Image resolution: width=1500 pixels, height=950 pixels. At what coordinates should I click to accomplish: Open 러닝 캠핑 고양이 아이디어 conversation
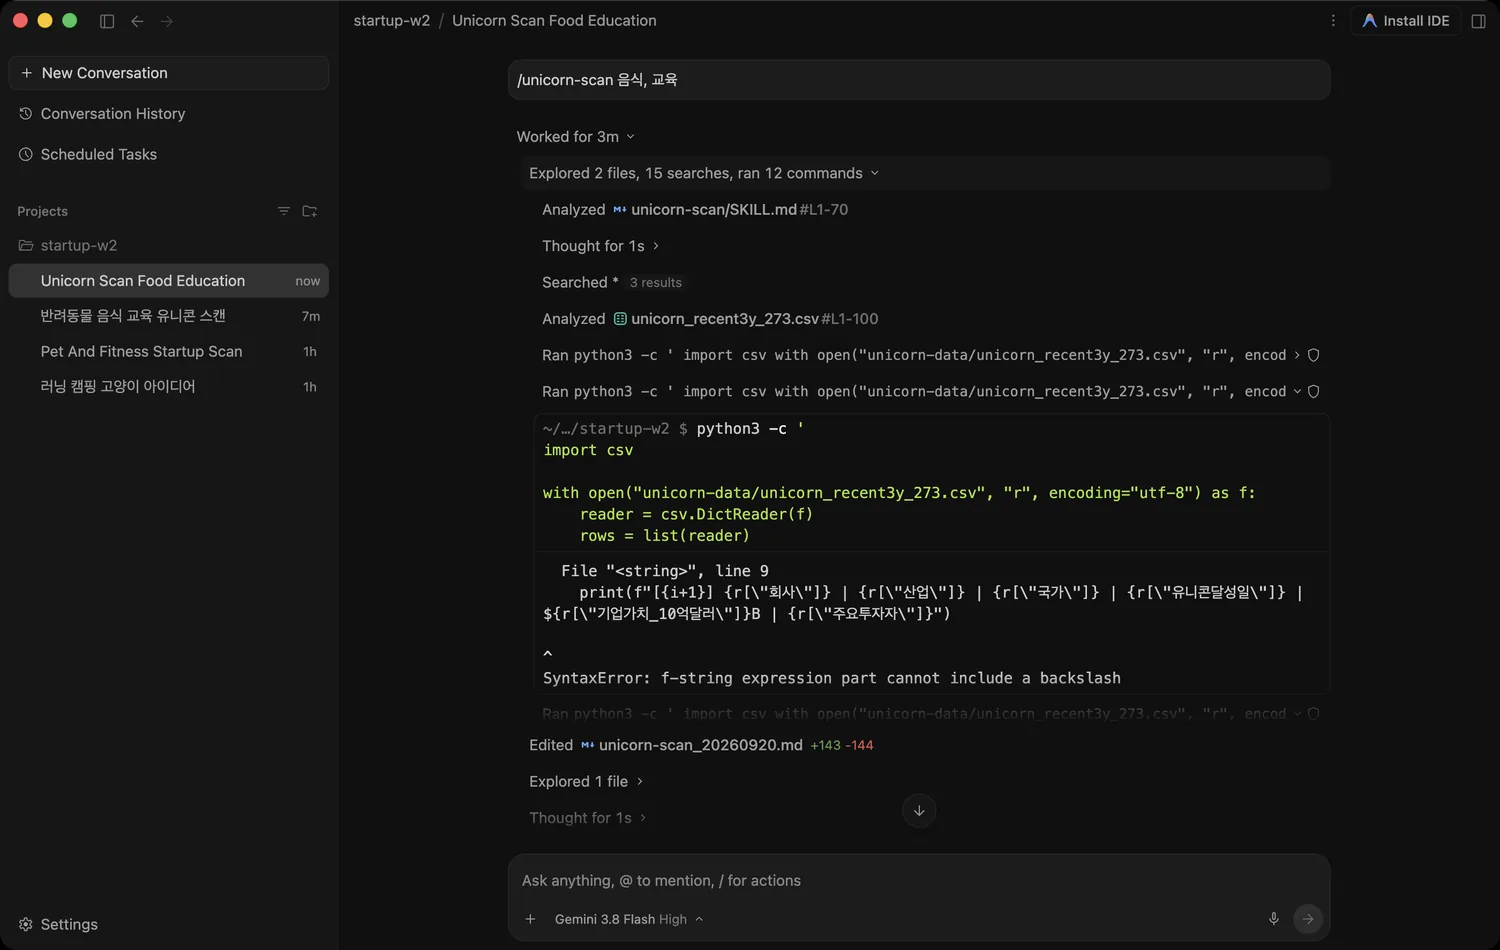[168, 386]
